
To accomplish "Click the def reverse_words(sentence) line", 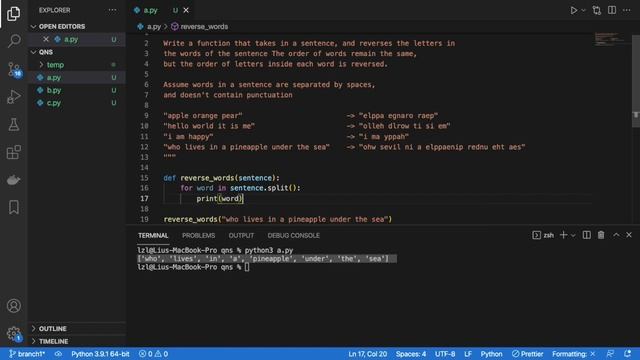I will click(222, 178).
